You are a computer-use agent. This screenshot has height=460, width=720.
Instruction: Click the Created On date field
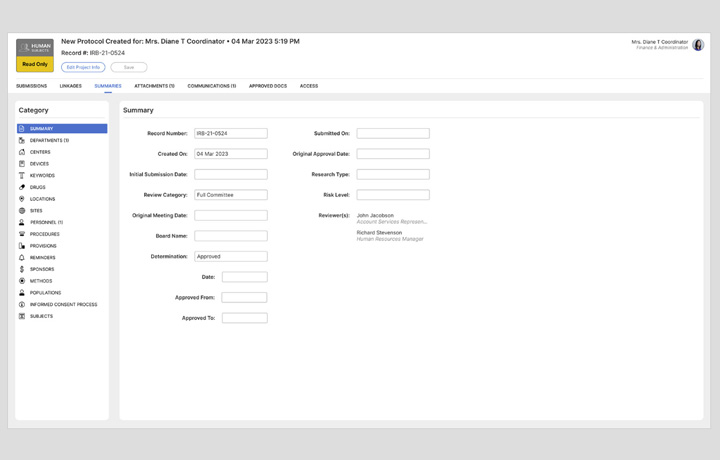tap(231, 154)
